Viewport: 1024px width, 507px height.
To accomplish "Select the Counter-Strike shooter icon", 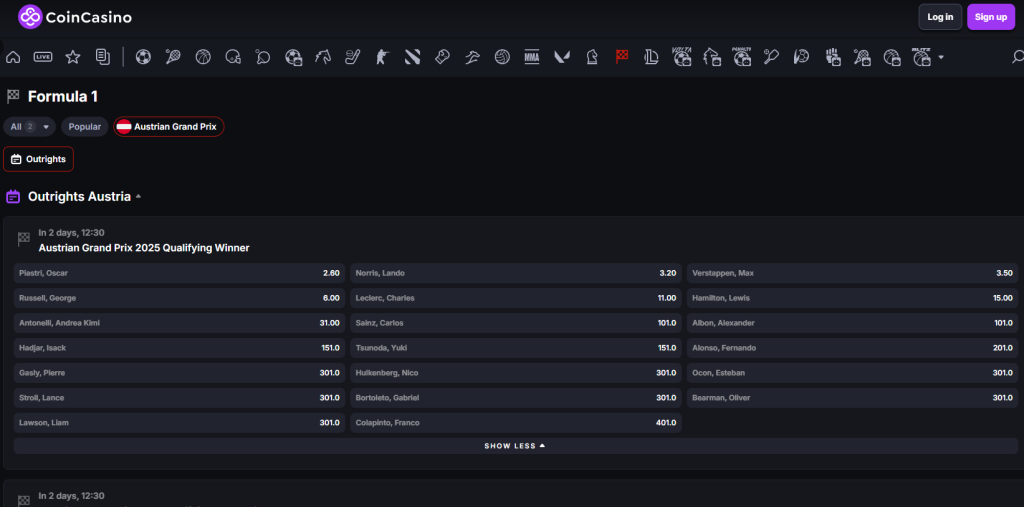I will tap(382, 57).
